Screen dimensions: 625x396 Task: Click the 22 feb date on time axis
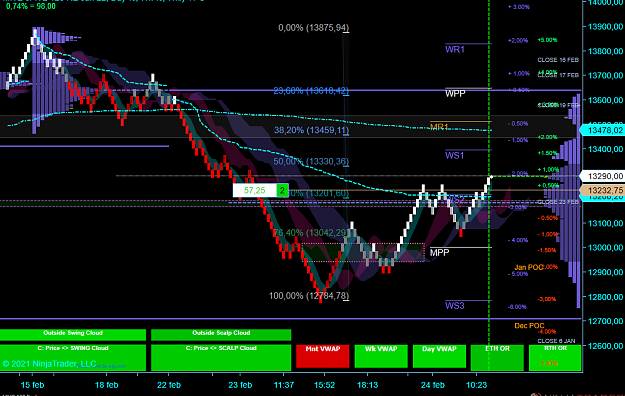click(169, 385)
